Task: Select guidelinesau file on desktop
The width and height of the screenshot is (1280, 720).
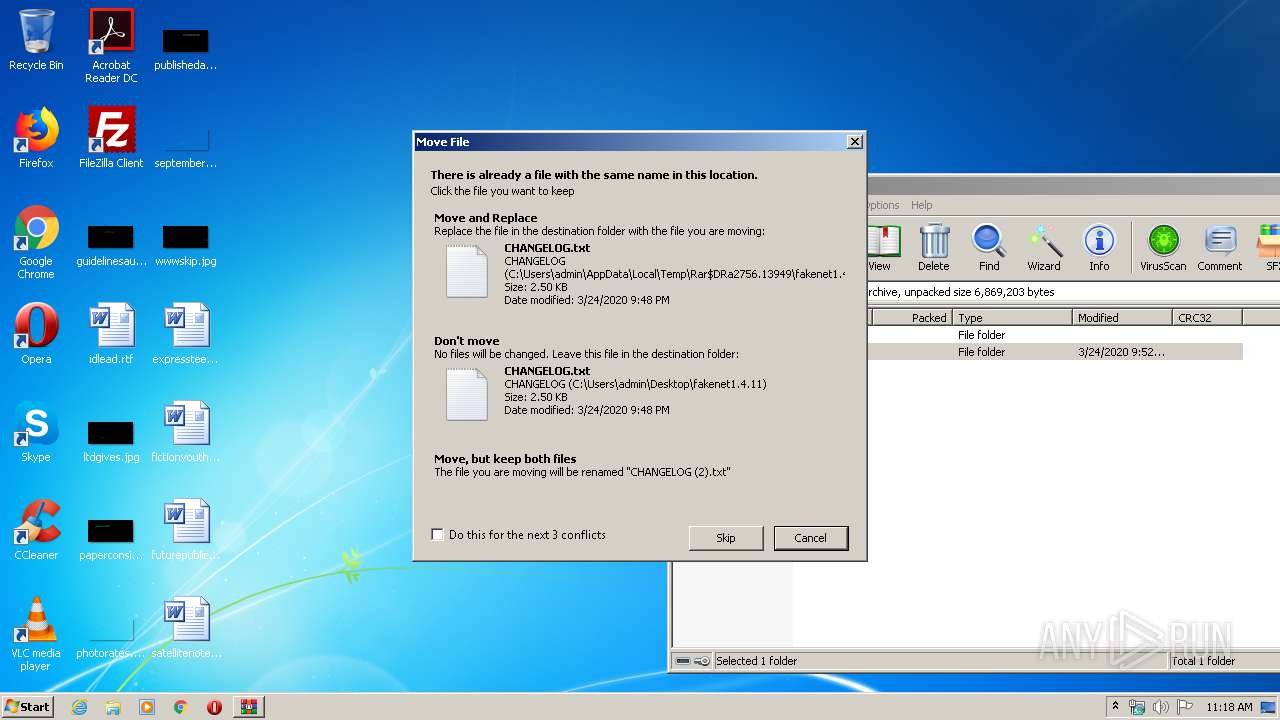Action: (x=111, y=243)
